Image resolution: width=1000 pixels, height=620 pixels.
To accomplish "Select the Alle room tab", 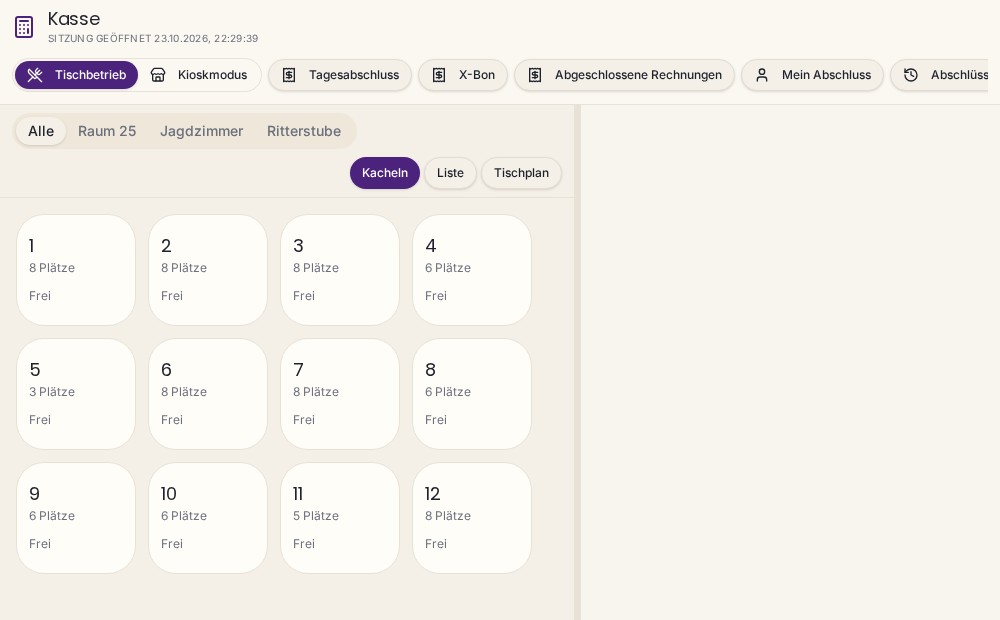I will point(41,131).
